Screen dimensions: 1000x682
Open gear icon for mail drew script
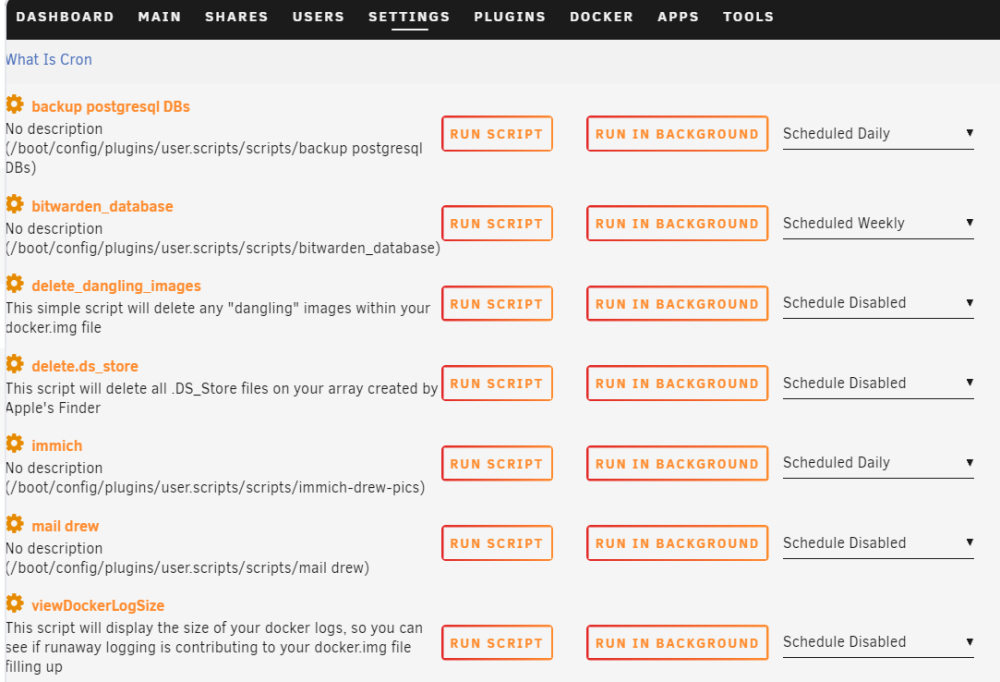[15, 524]
